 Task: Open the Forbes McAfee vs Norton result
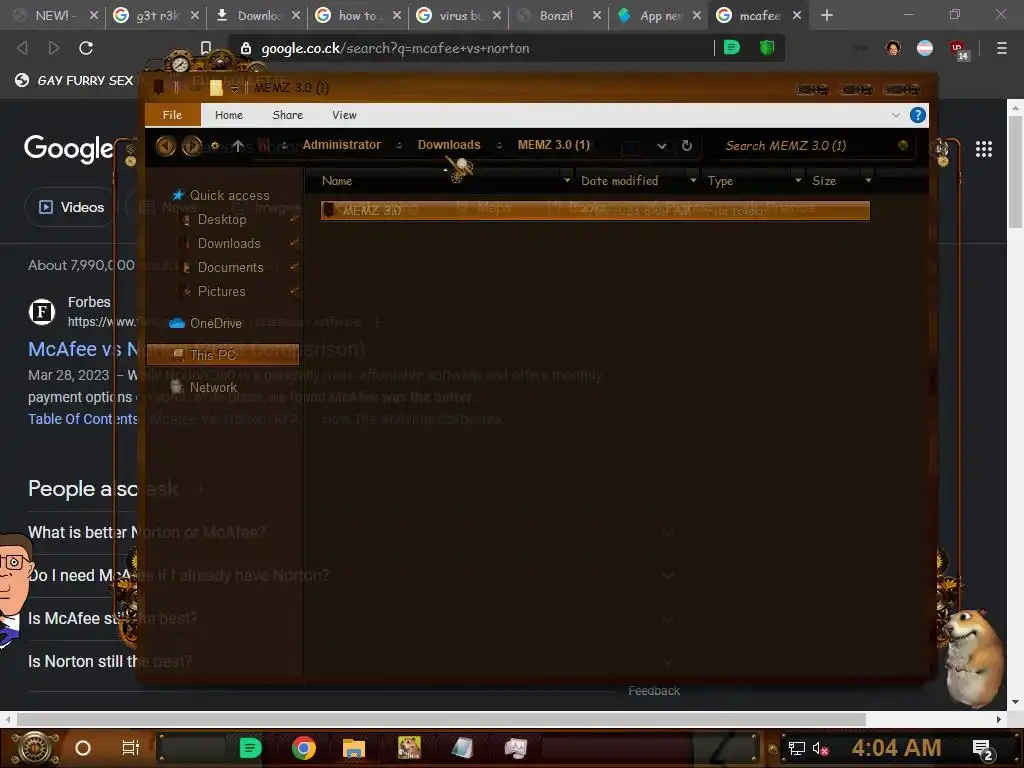(82, 349)
